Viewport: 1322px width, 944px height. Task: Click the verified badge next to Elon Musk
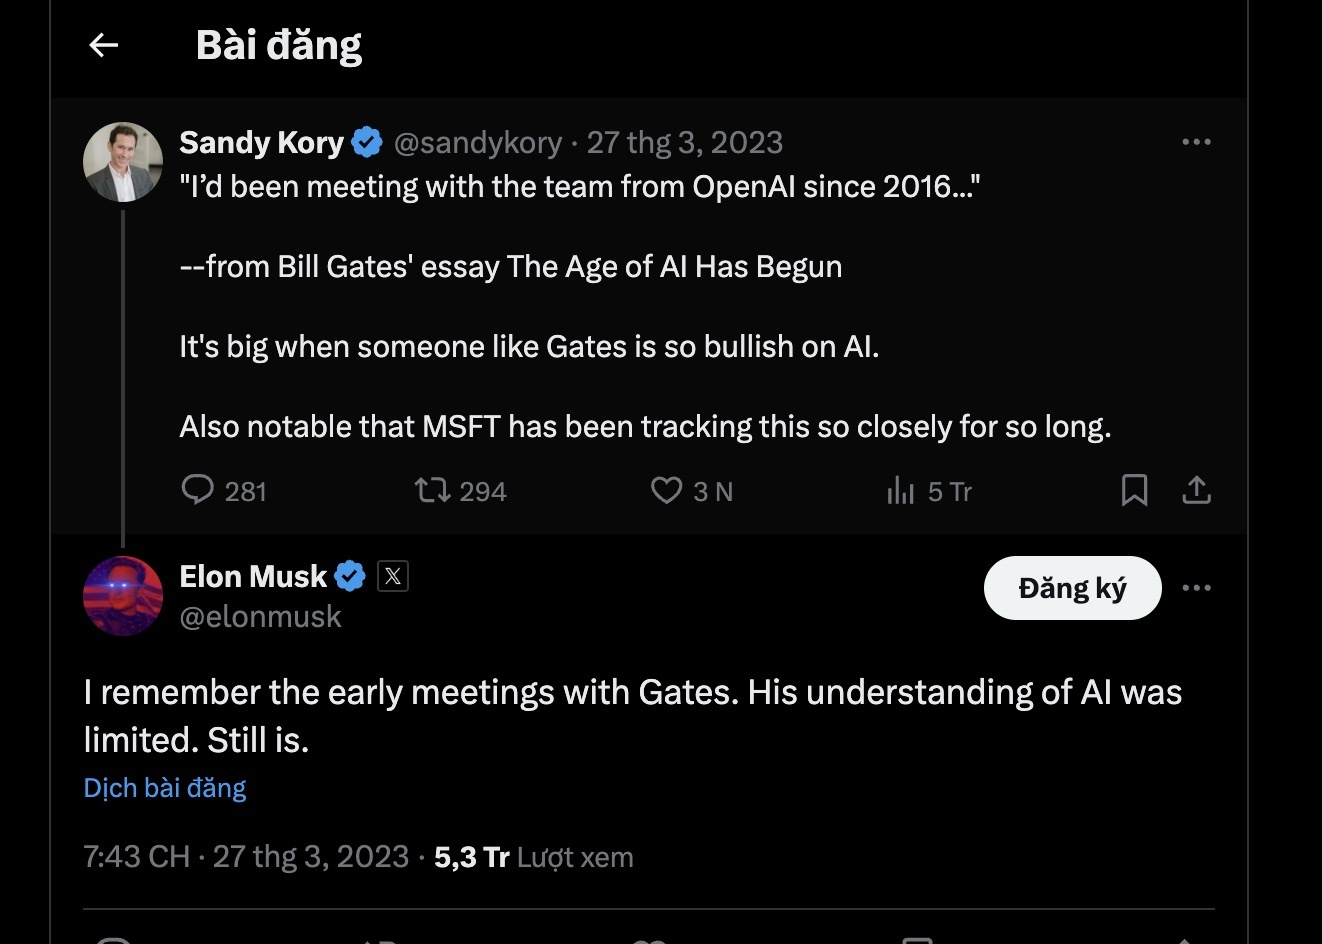(x=349, y=575)
